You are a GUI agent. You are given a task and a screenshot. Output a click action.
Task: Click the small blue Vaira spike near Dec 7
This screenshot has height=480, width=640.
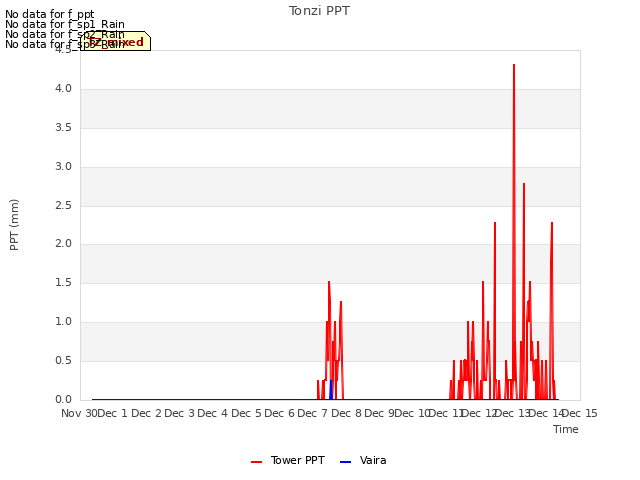331,390
